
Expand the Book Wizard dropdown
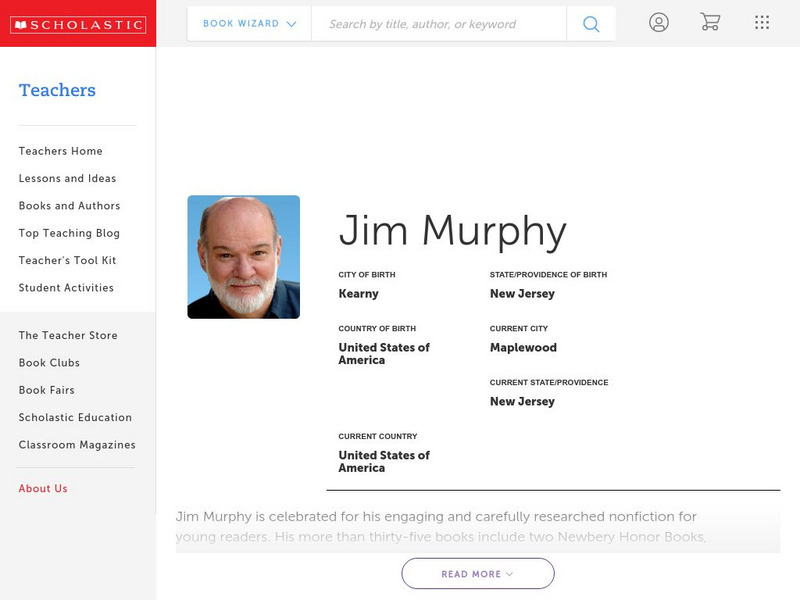pos(243,22)
